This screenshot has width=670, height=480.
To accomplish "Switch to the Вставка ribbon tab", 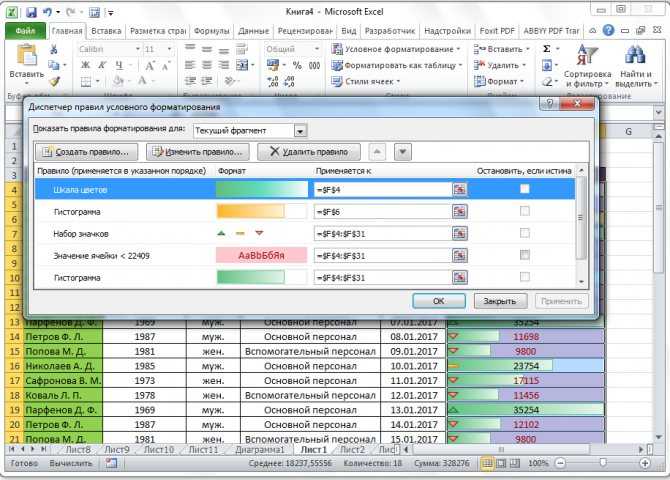I will 106,31.
